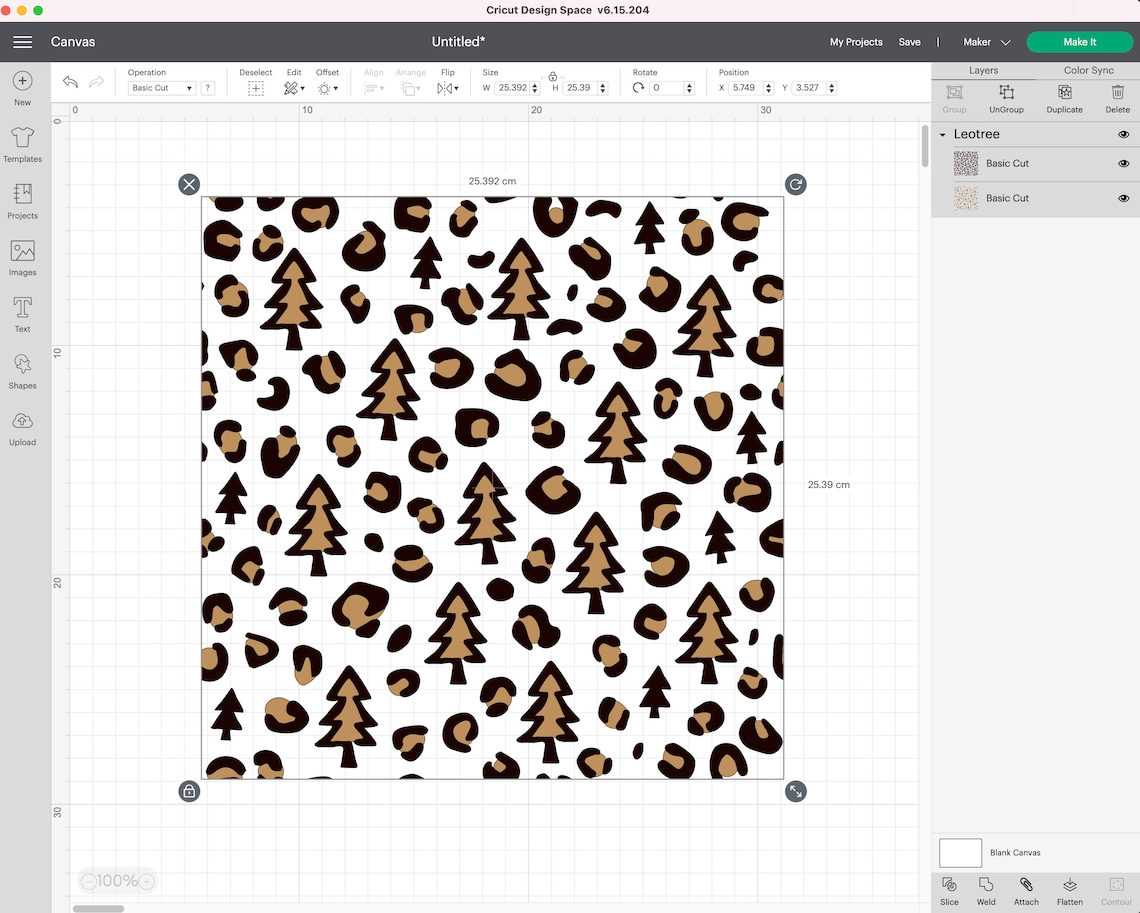Open the Images library
The height and width of the screenshot is (913, 1140).
(x=22, y=255)
